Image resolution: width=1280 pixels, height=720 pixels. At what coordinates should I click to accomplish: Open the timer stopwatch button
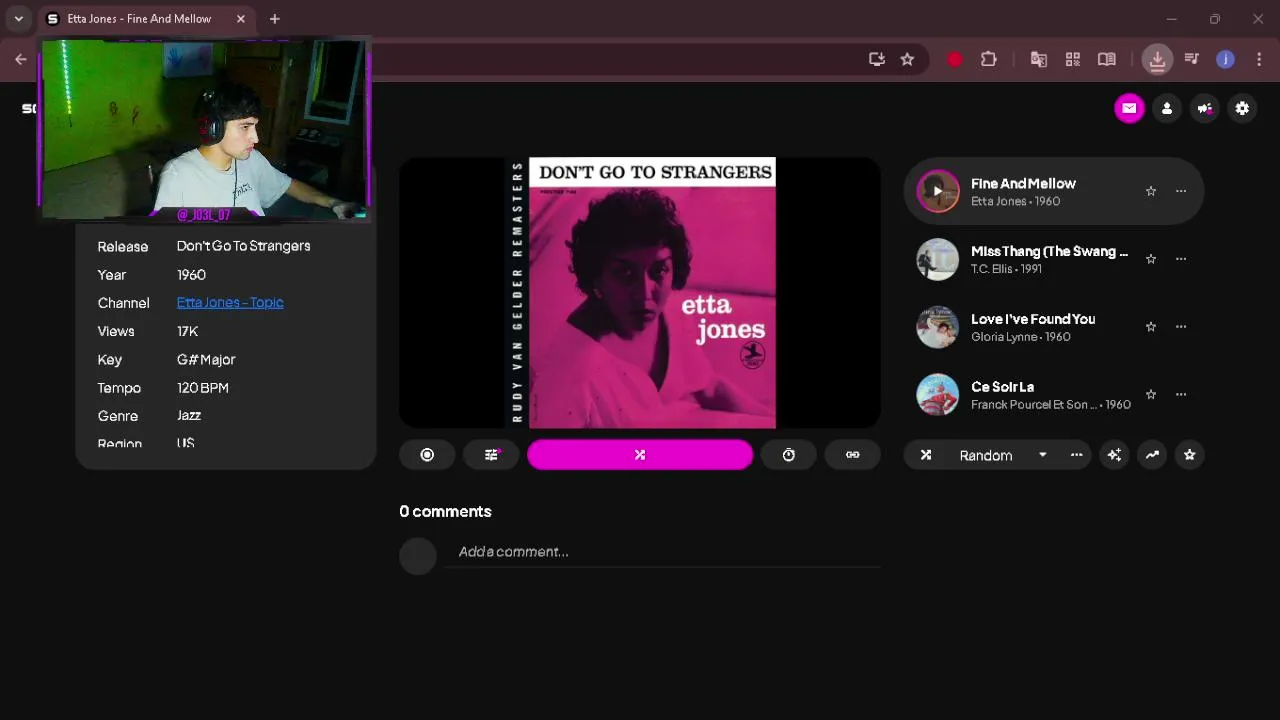pos(789,455)
